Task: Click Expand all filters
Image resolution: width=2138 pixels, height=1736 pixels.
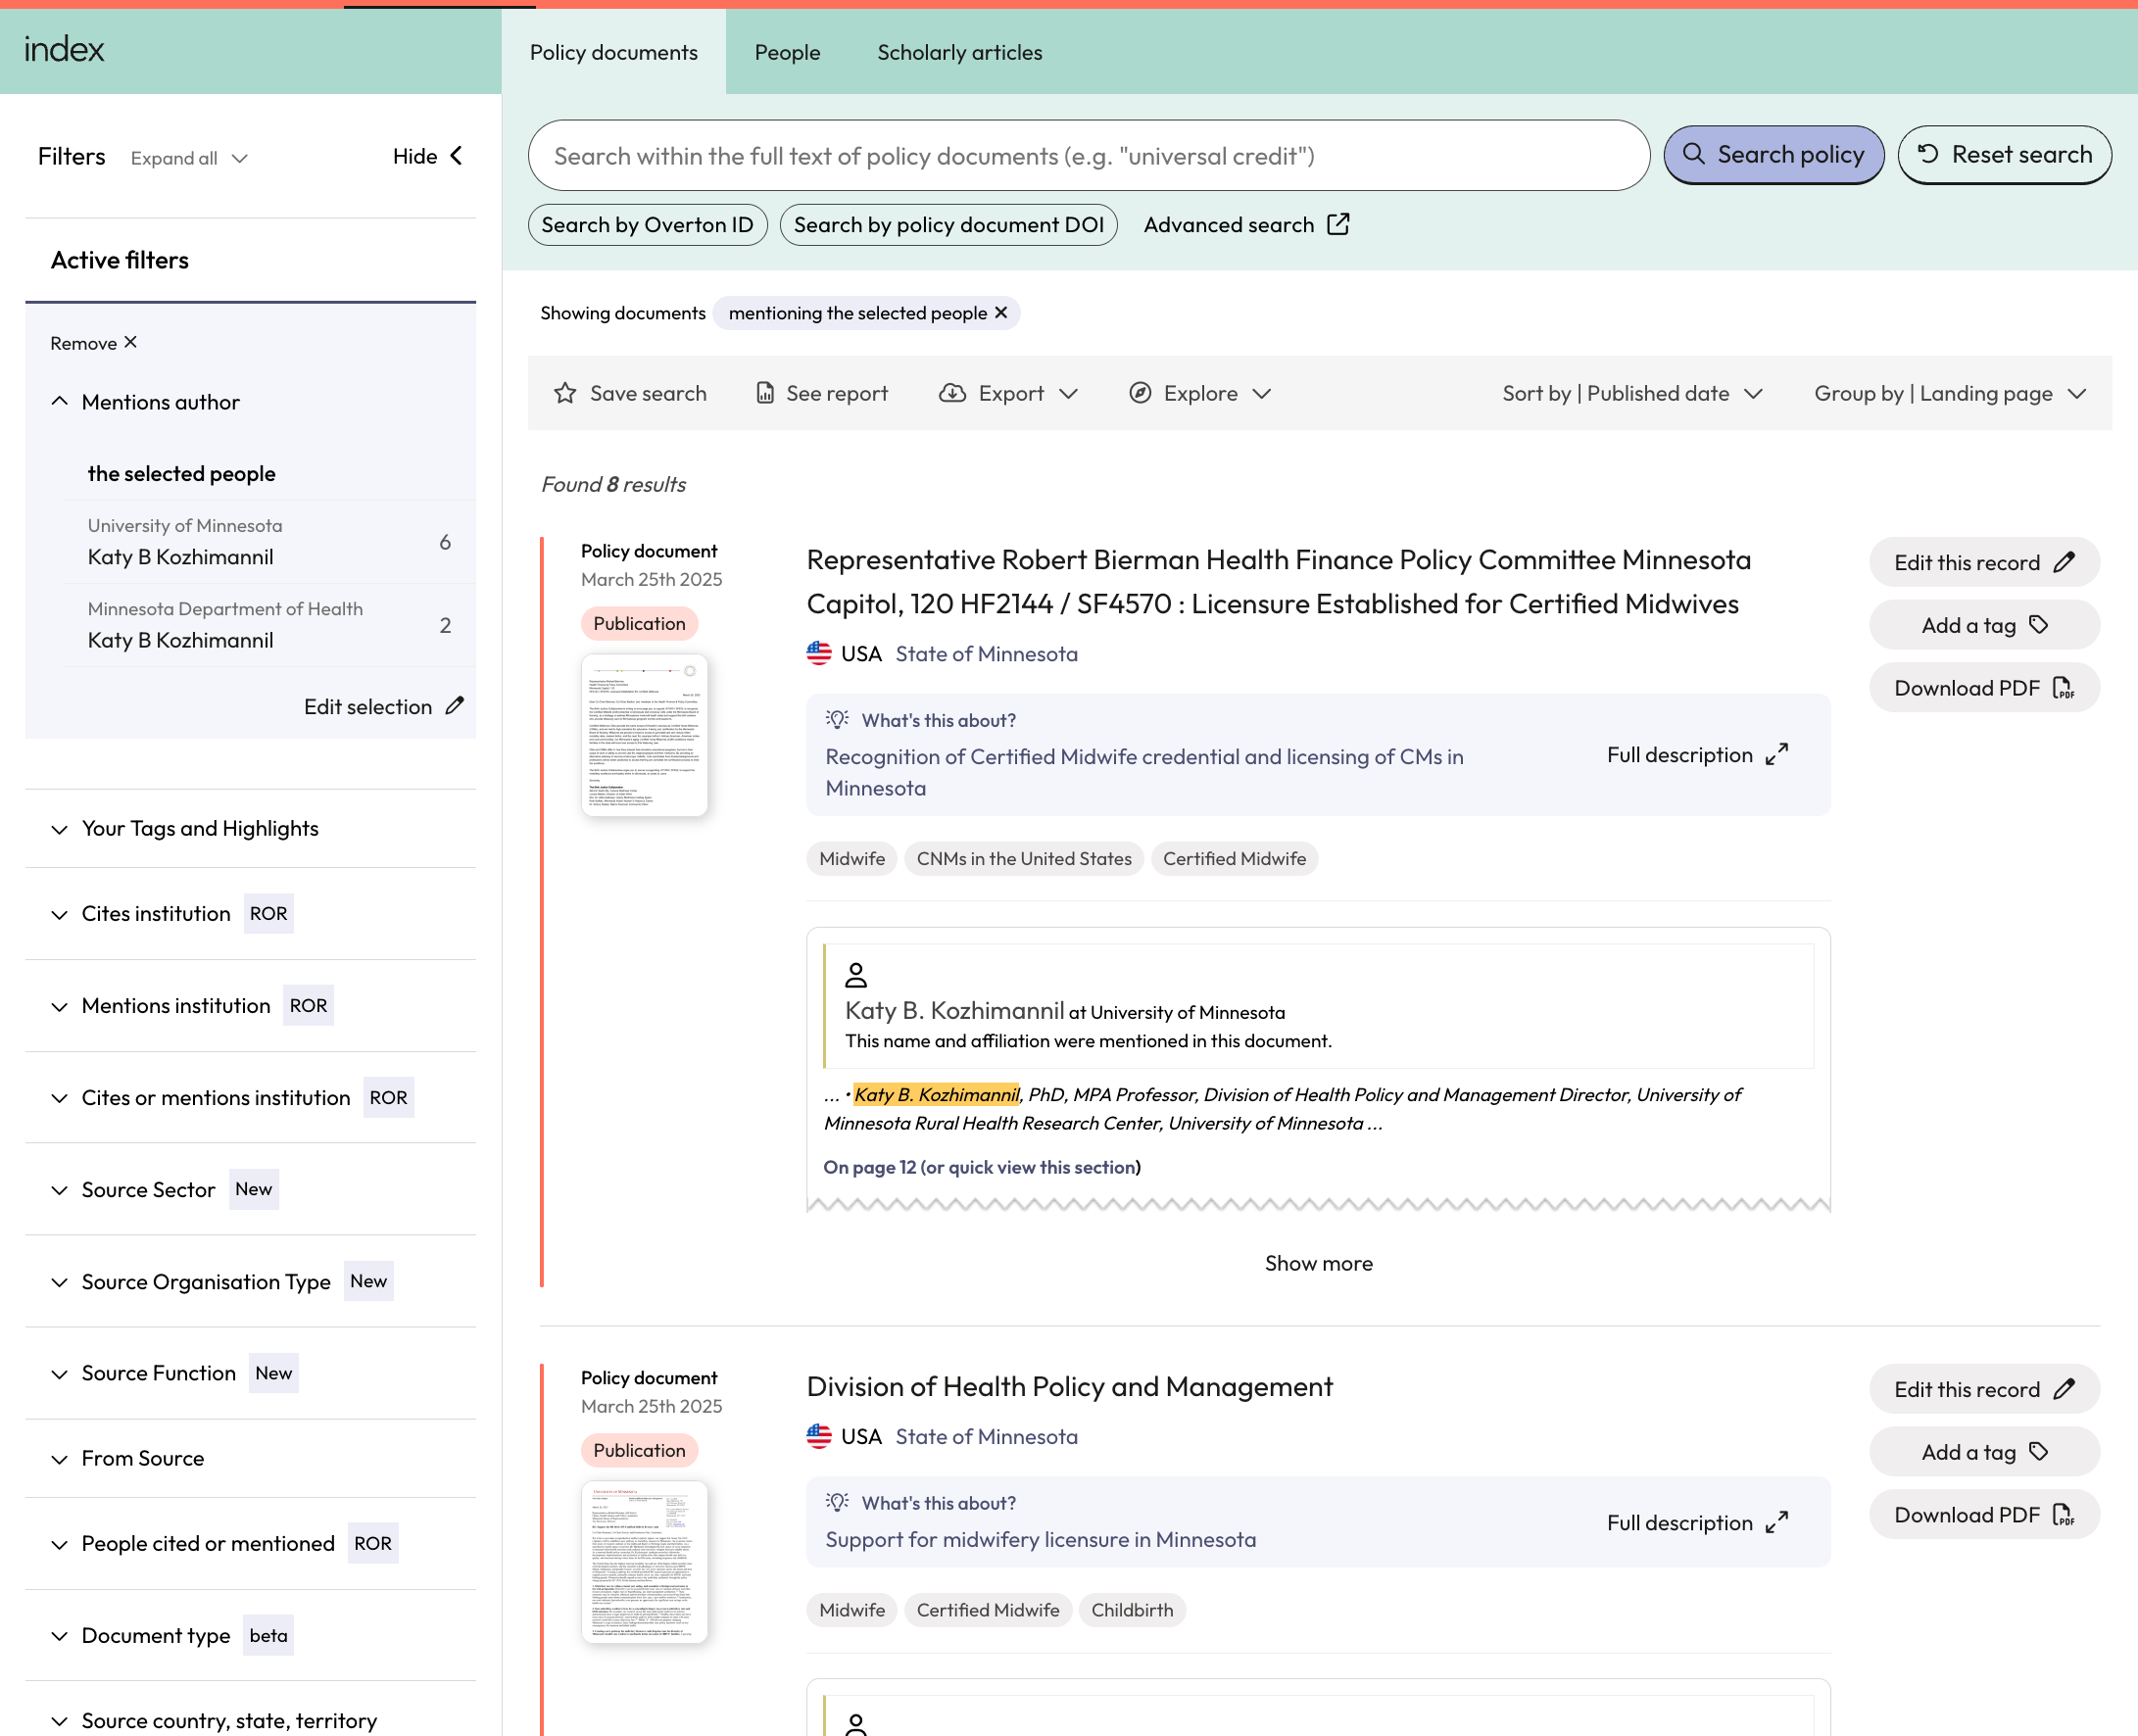Action: pos(189,158)
